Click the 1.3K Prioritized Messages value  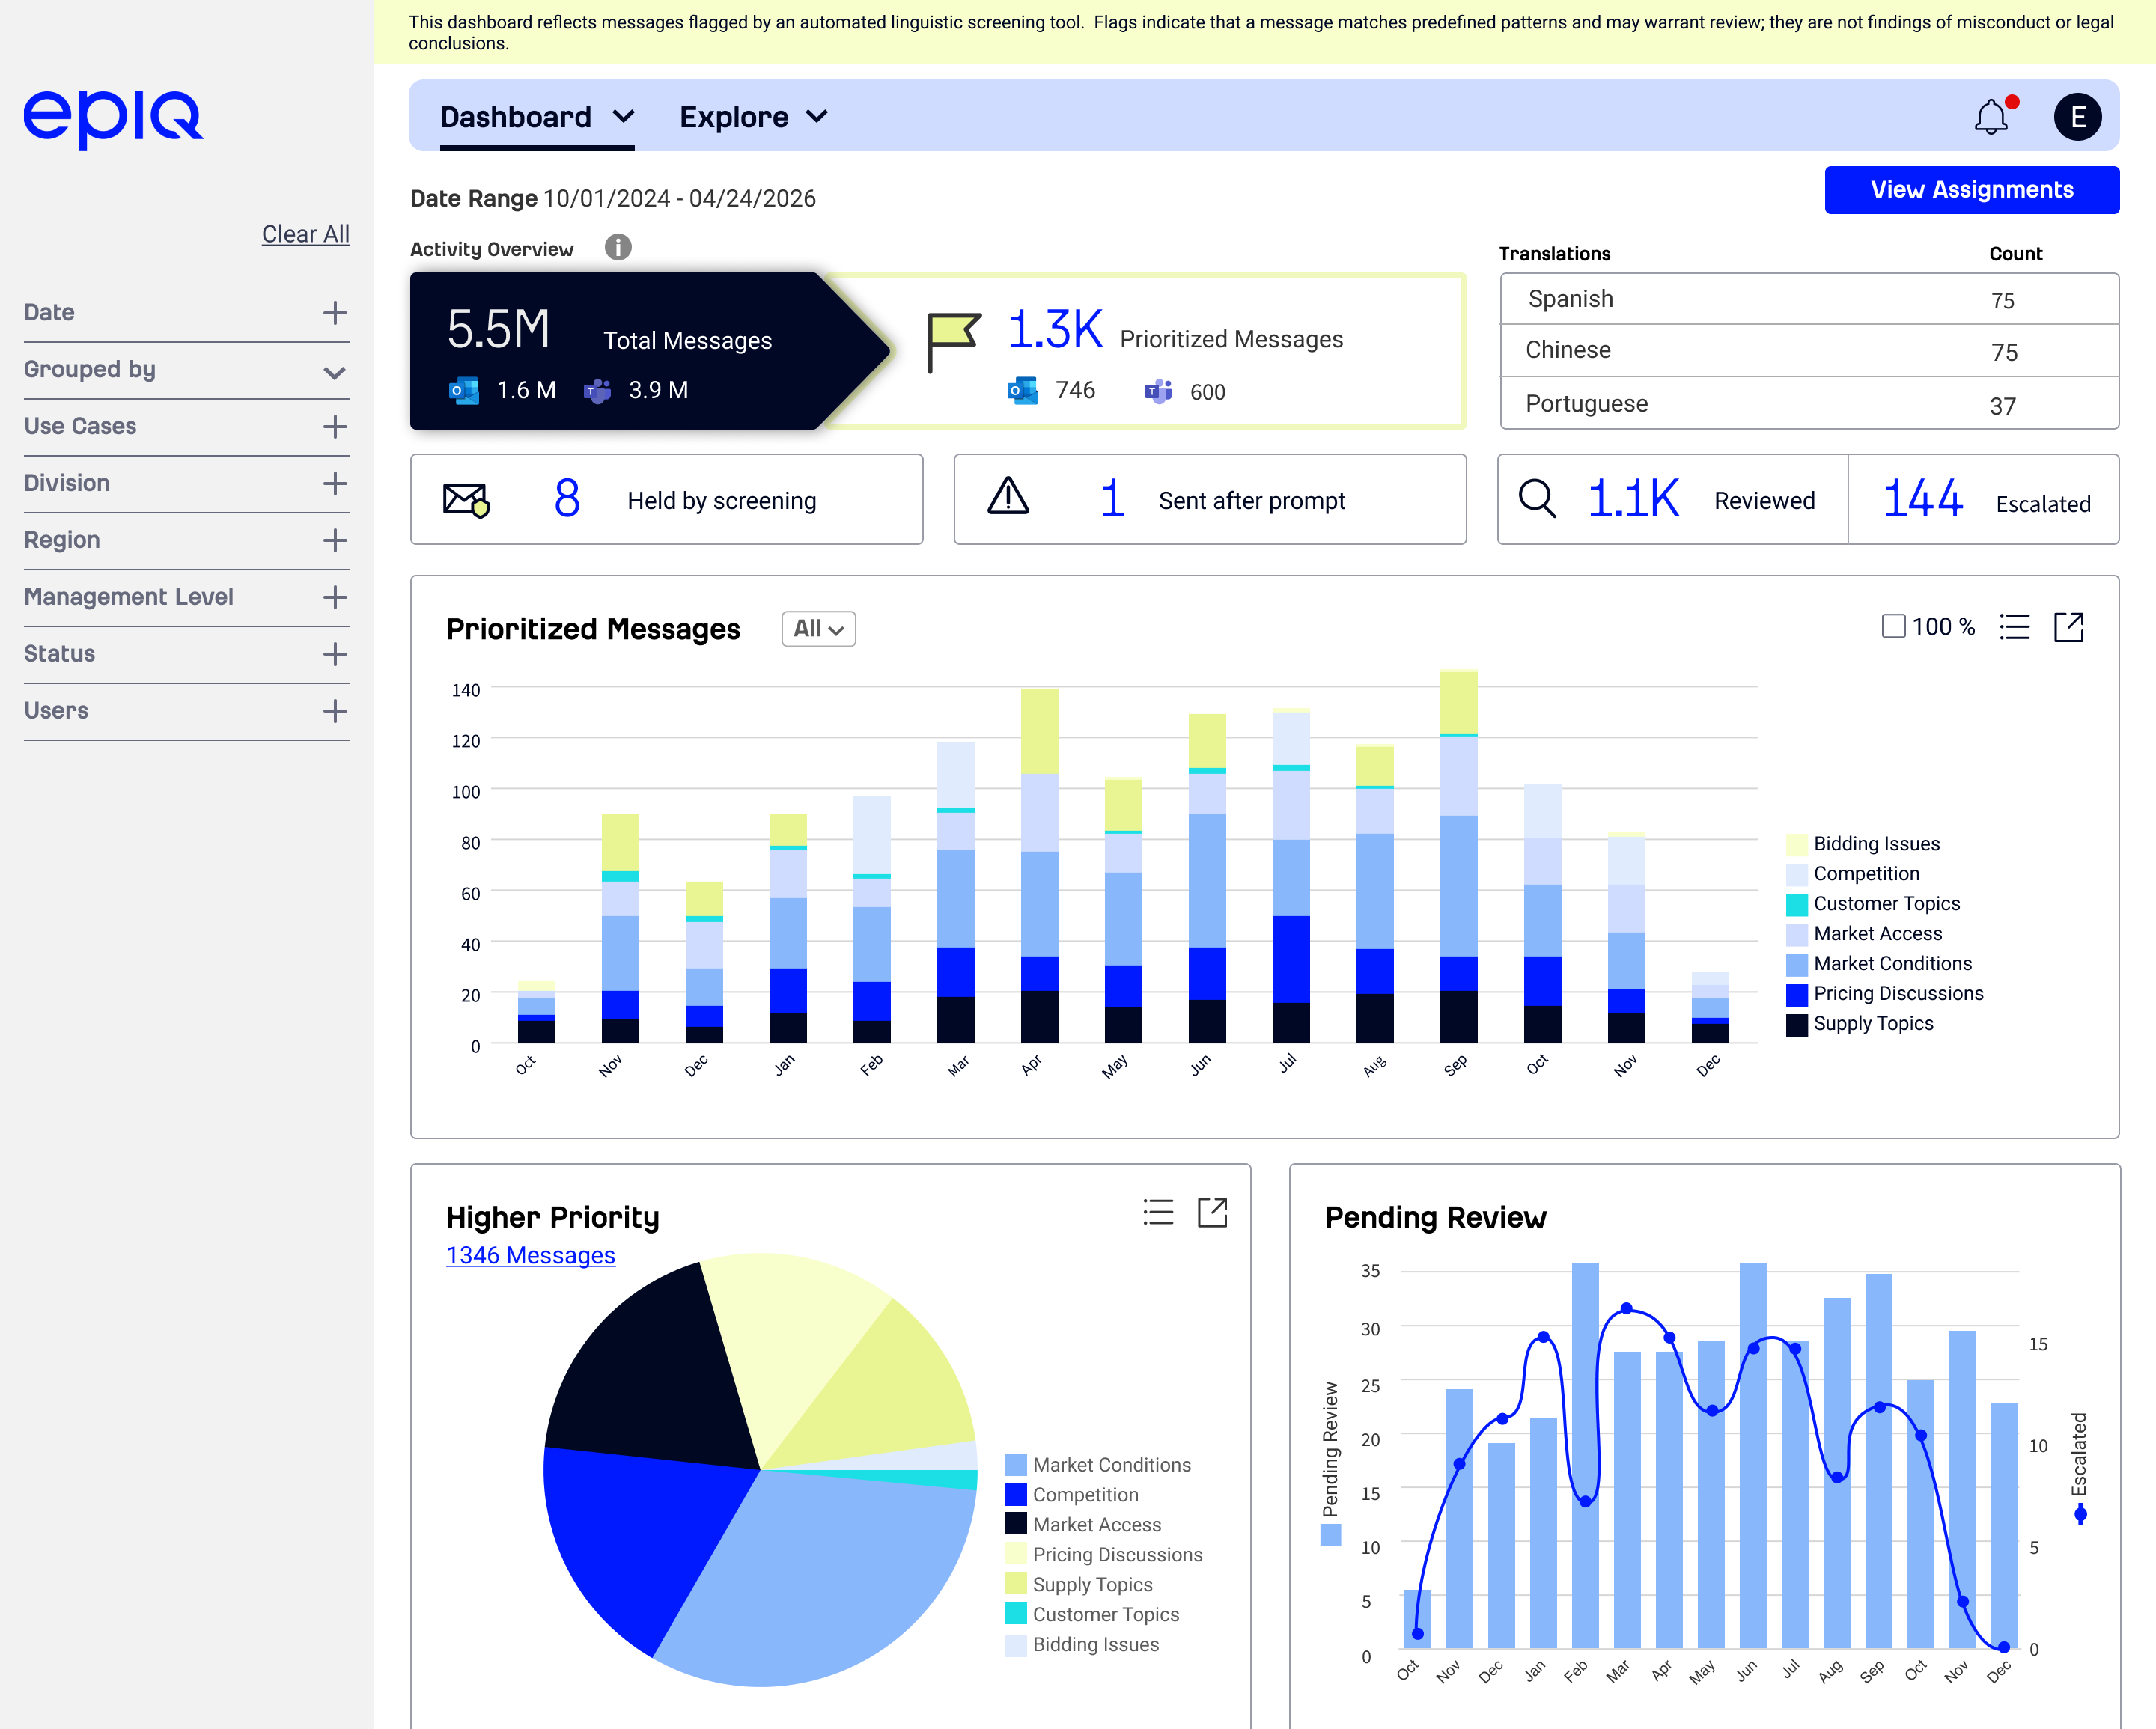1055,330
